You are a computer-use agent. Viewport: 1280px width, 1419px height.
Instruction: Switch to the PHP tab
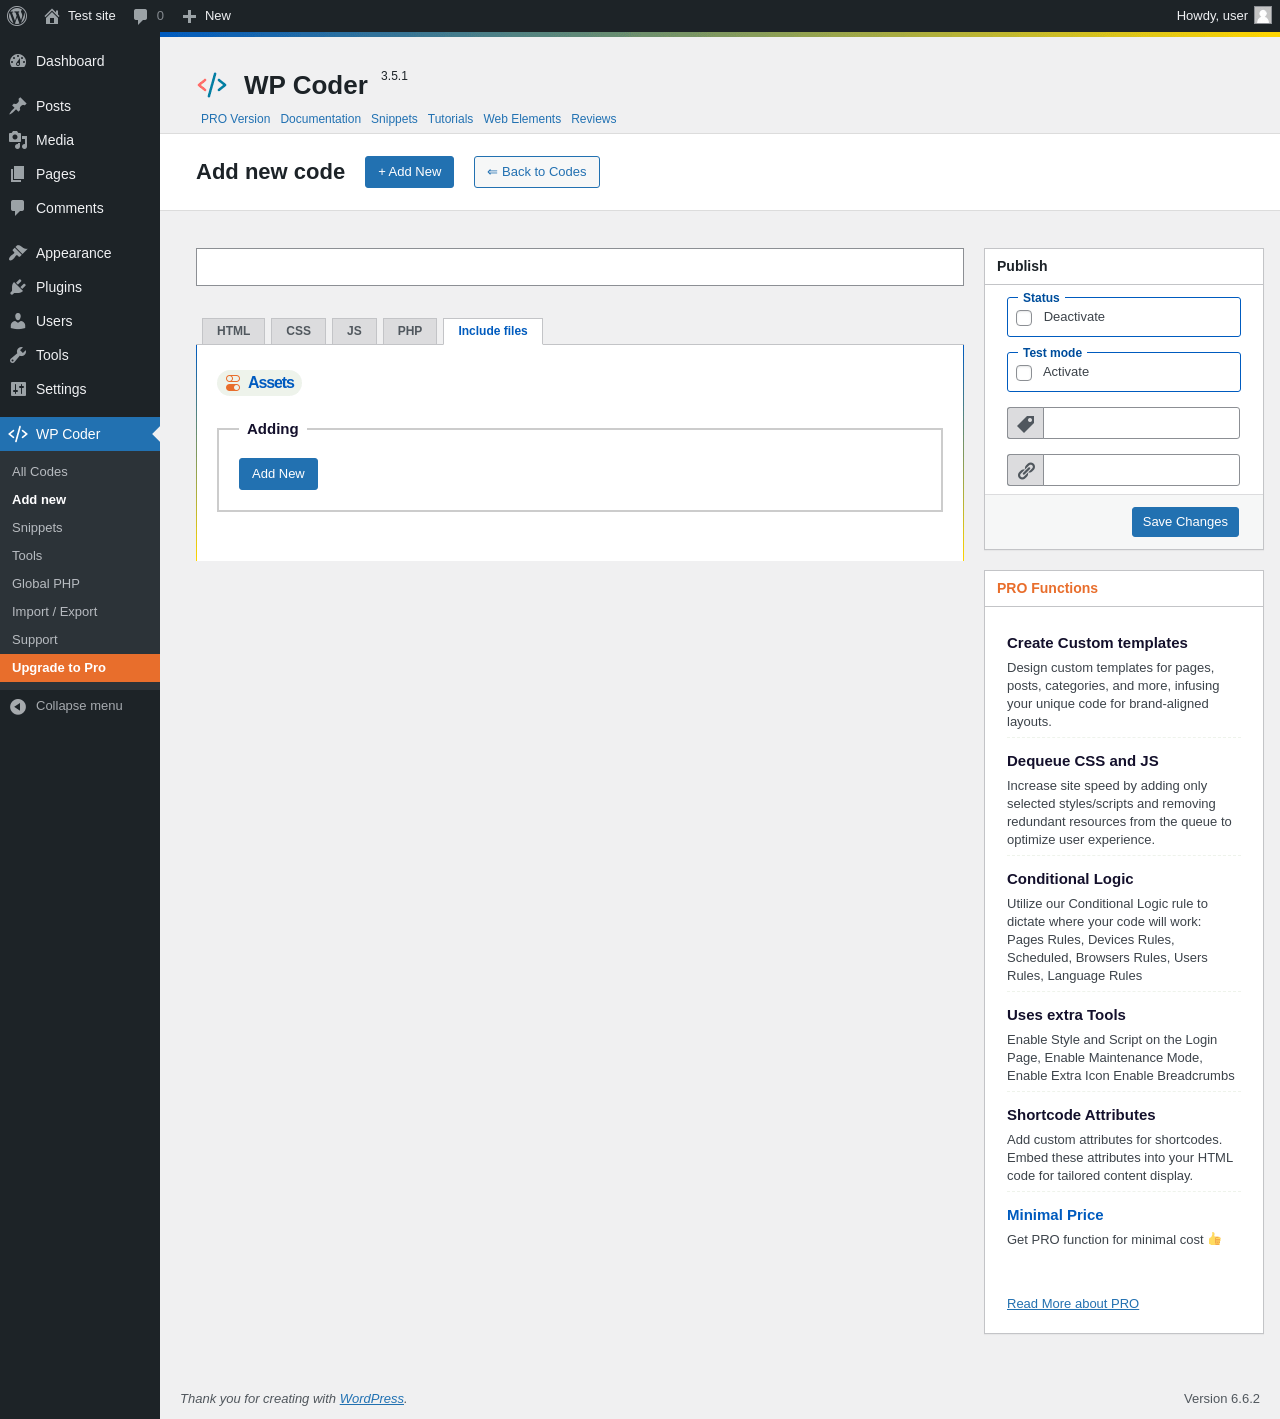tap(410, 331)
